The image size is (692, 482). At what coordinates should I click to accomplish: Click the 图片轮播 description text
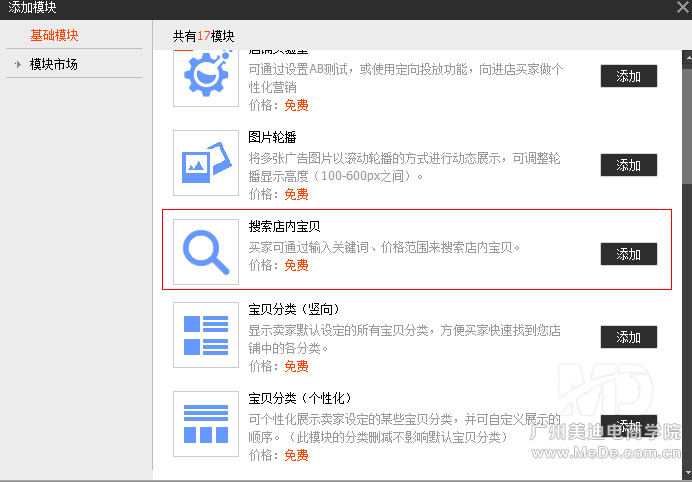(x=404, y=167)
